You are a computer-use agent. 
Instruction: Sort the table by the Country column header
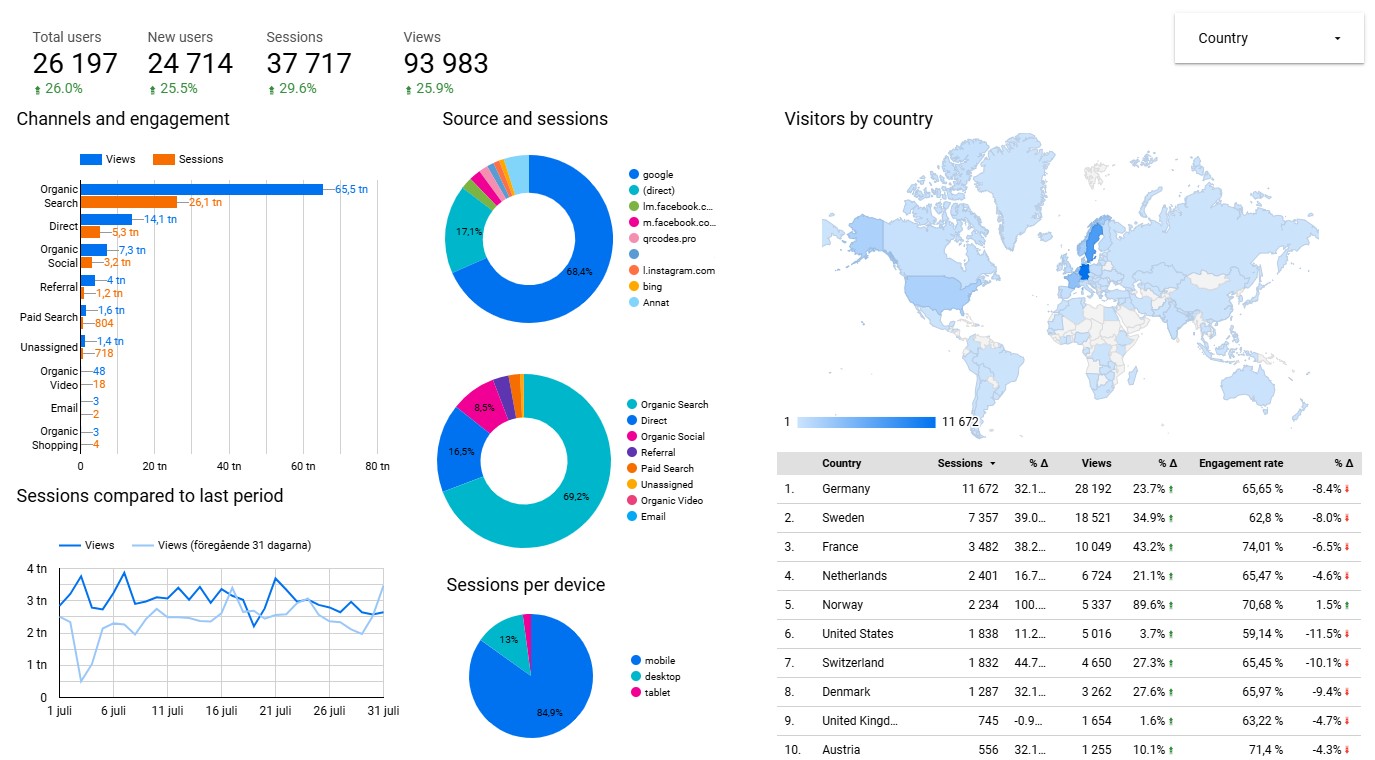pos(840,464)
